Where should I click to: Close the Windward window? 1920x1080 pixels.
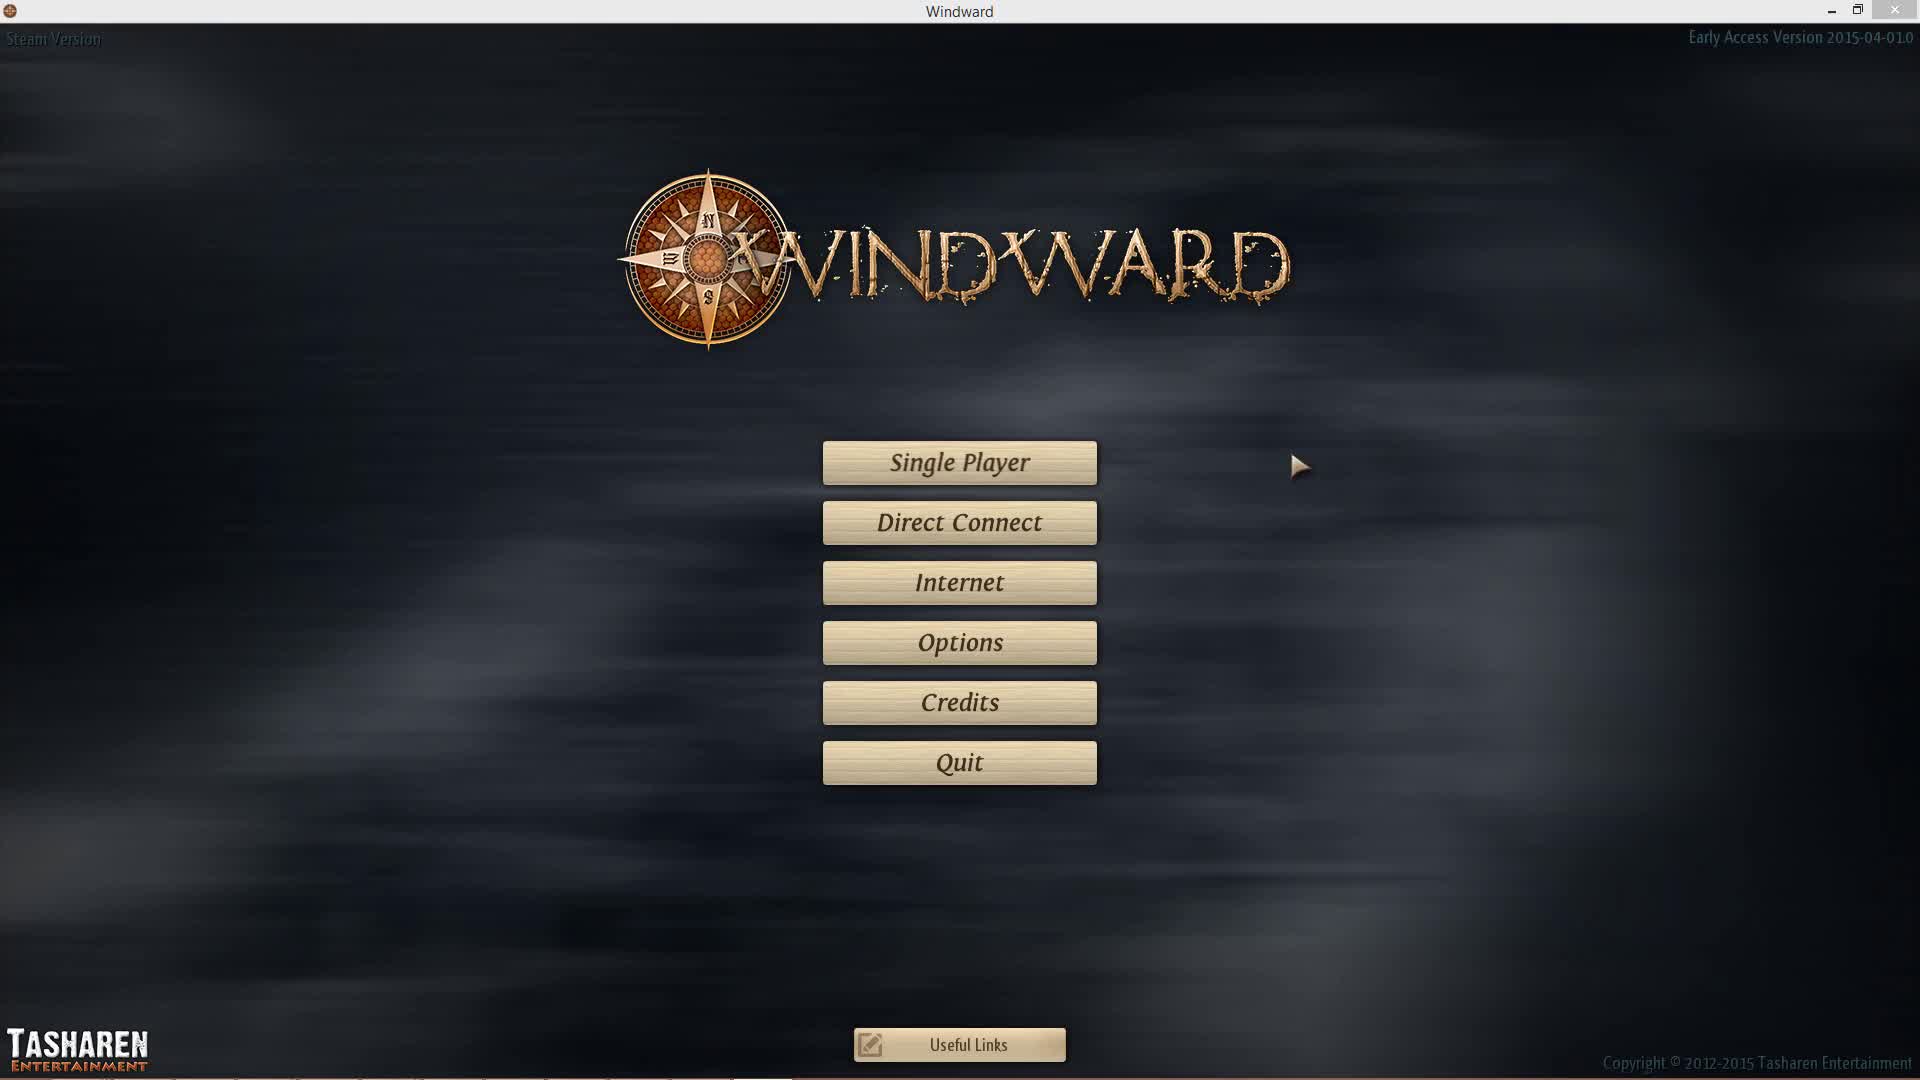click(x=1894, y=11)
